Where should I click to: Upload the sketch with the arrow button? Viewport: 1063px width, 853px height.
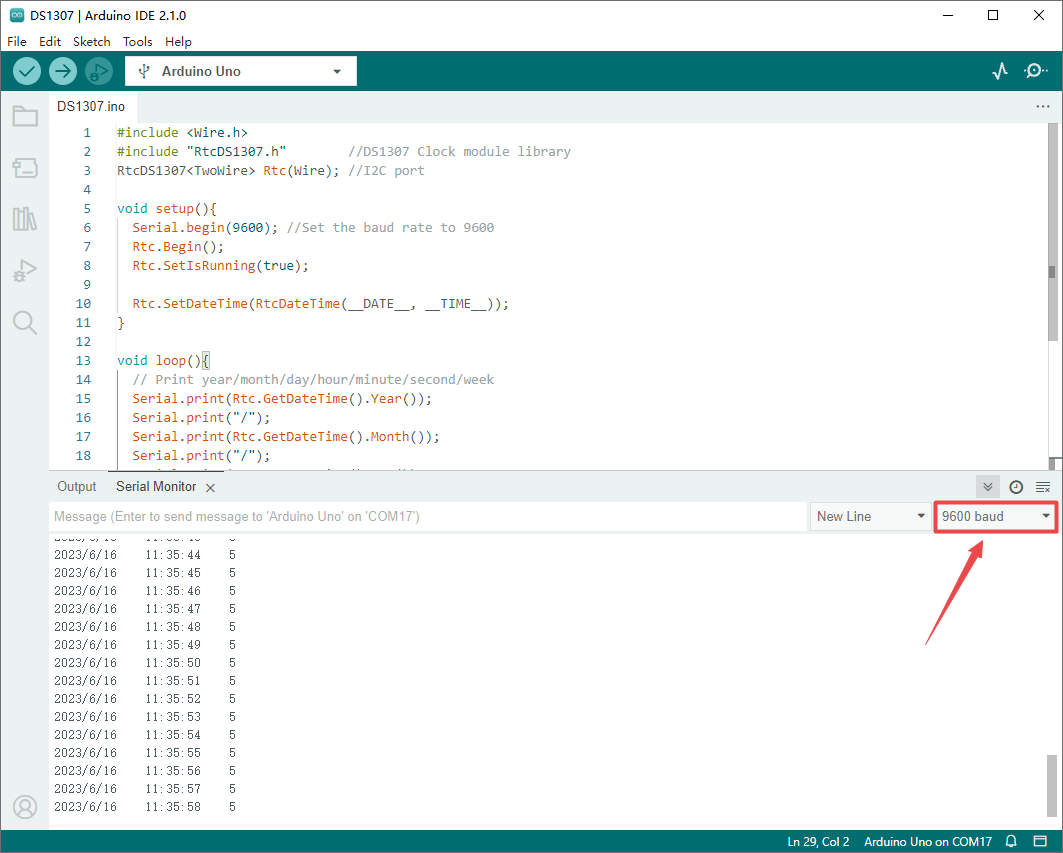(63, 71)
